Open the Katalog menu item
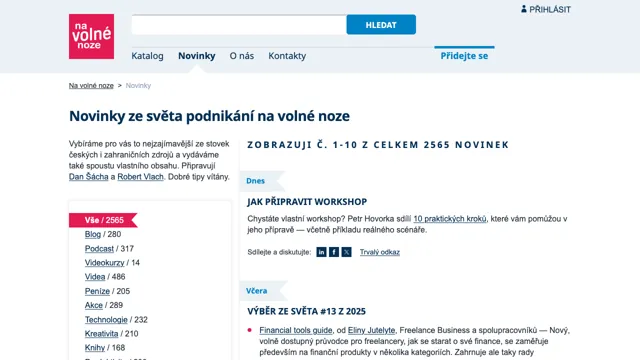Image resolution: width=640 pixels, height=360 pixels. coord(147,56)
